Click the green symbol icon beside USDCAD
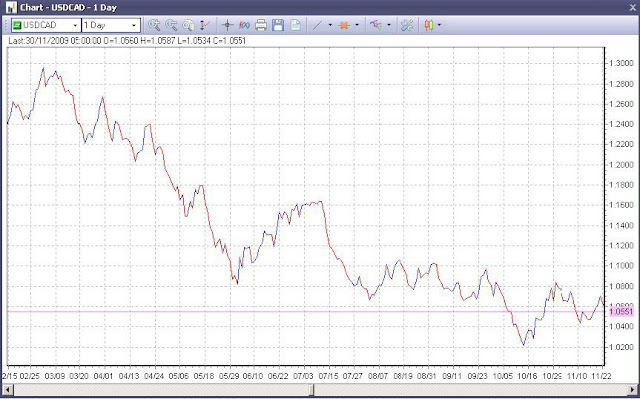The height and width of the screenshot is (399, 640). (x=17, y=25)
